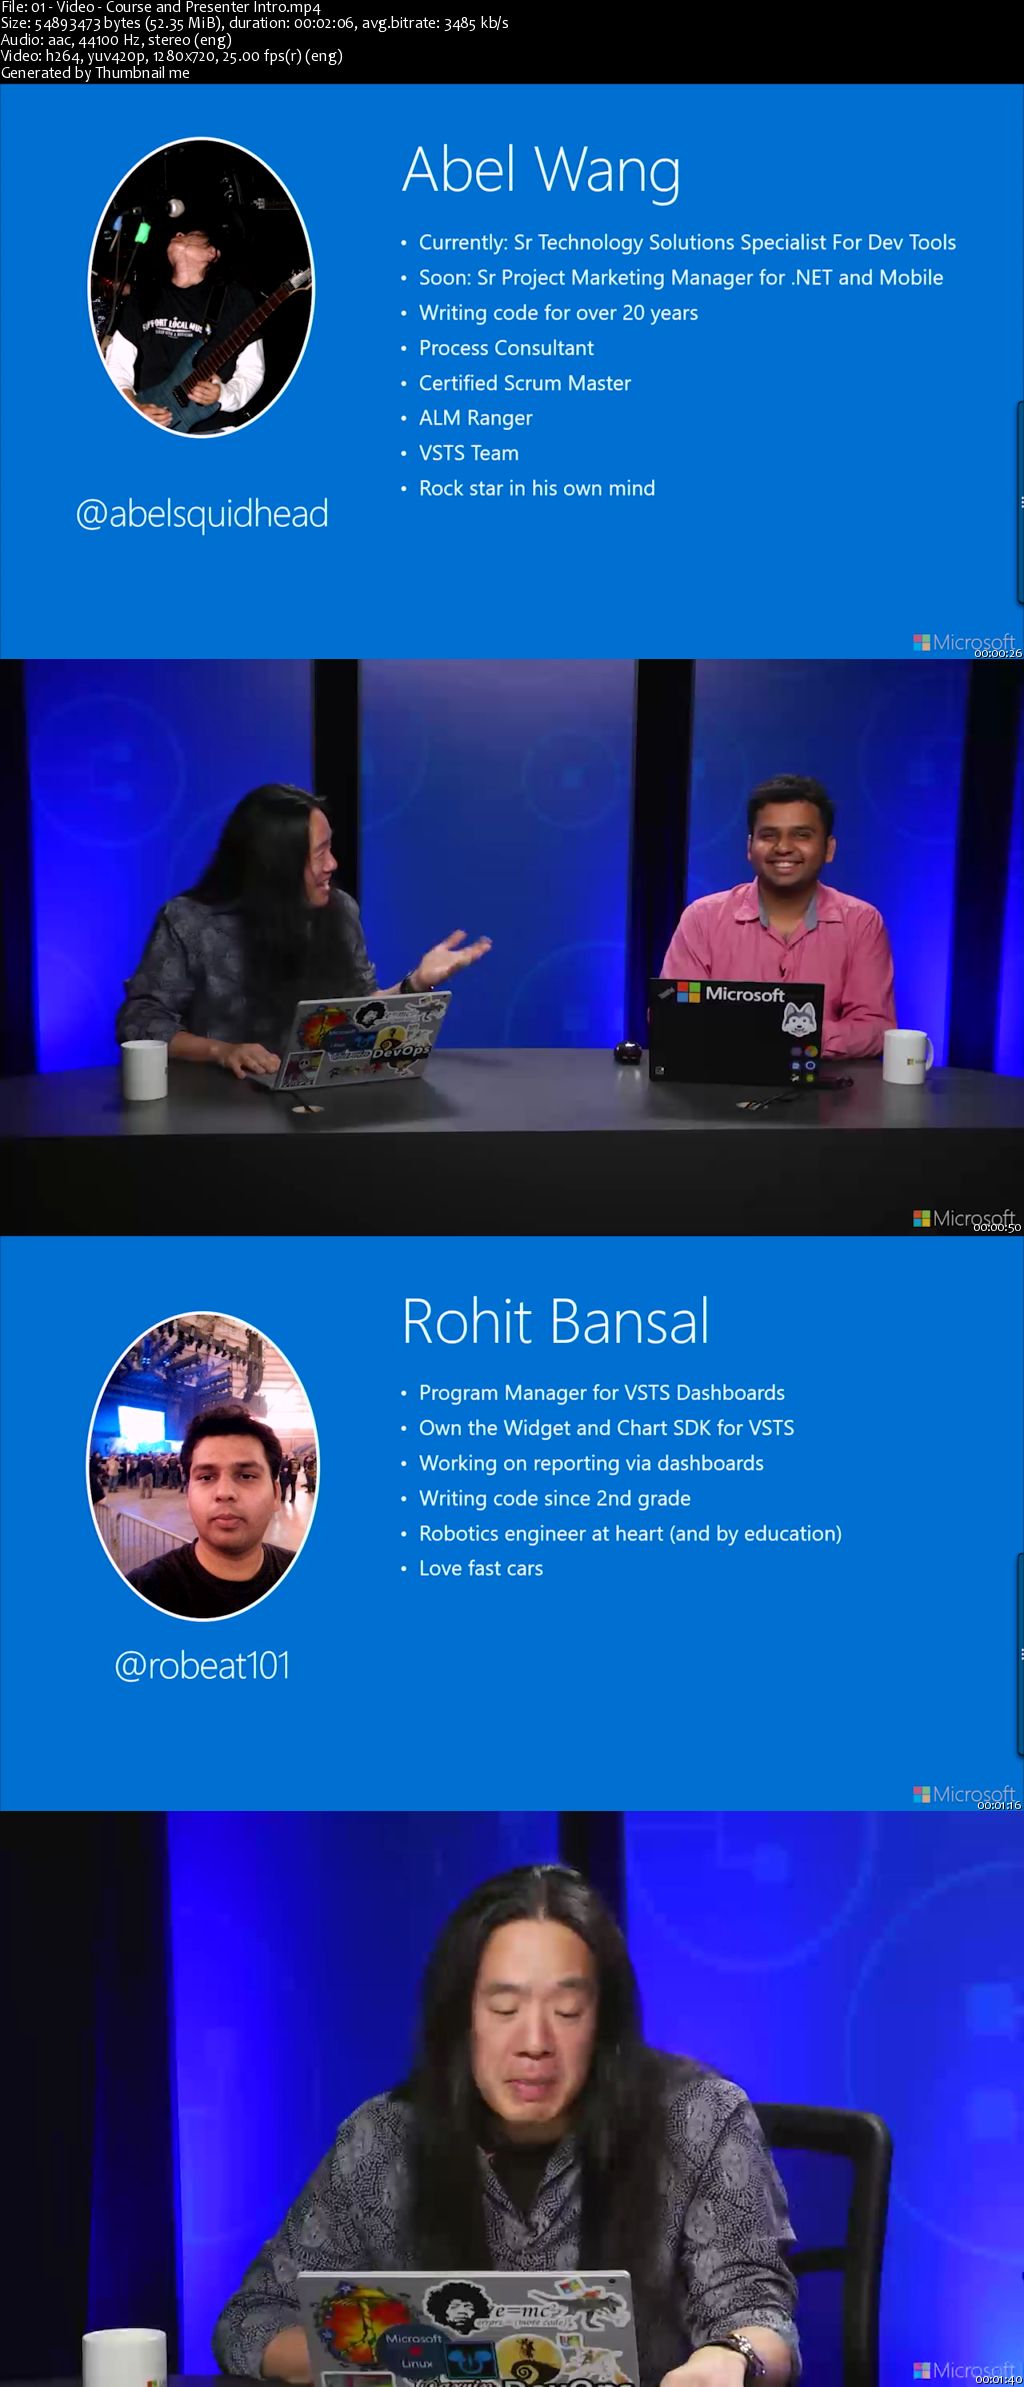Click 'Writing code for over 20 years' bullet
1024x2387 pixels.
pos(558,312)
